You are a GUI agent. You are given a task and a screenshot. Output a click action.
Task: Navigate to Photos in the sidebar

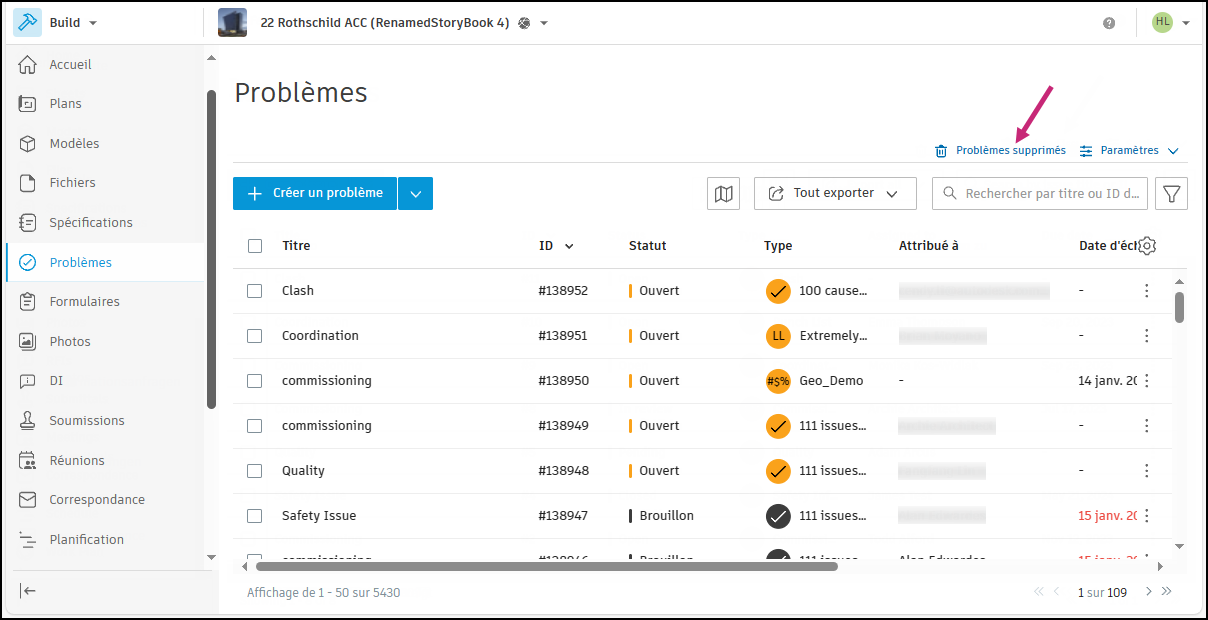tap(70, 341)
